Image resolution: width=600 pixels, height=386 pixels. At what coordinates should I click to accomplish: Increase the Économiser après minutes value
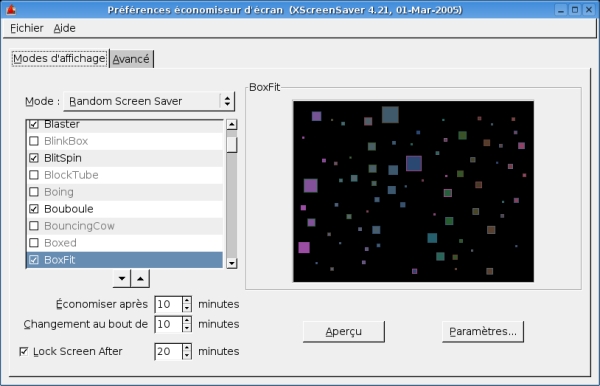click(x=187, y=300)
